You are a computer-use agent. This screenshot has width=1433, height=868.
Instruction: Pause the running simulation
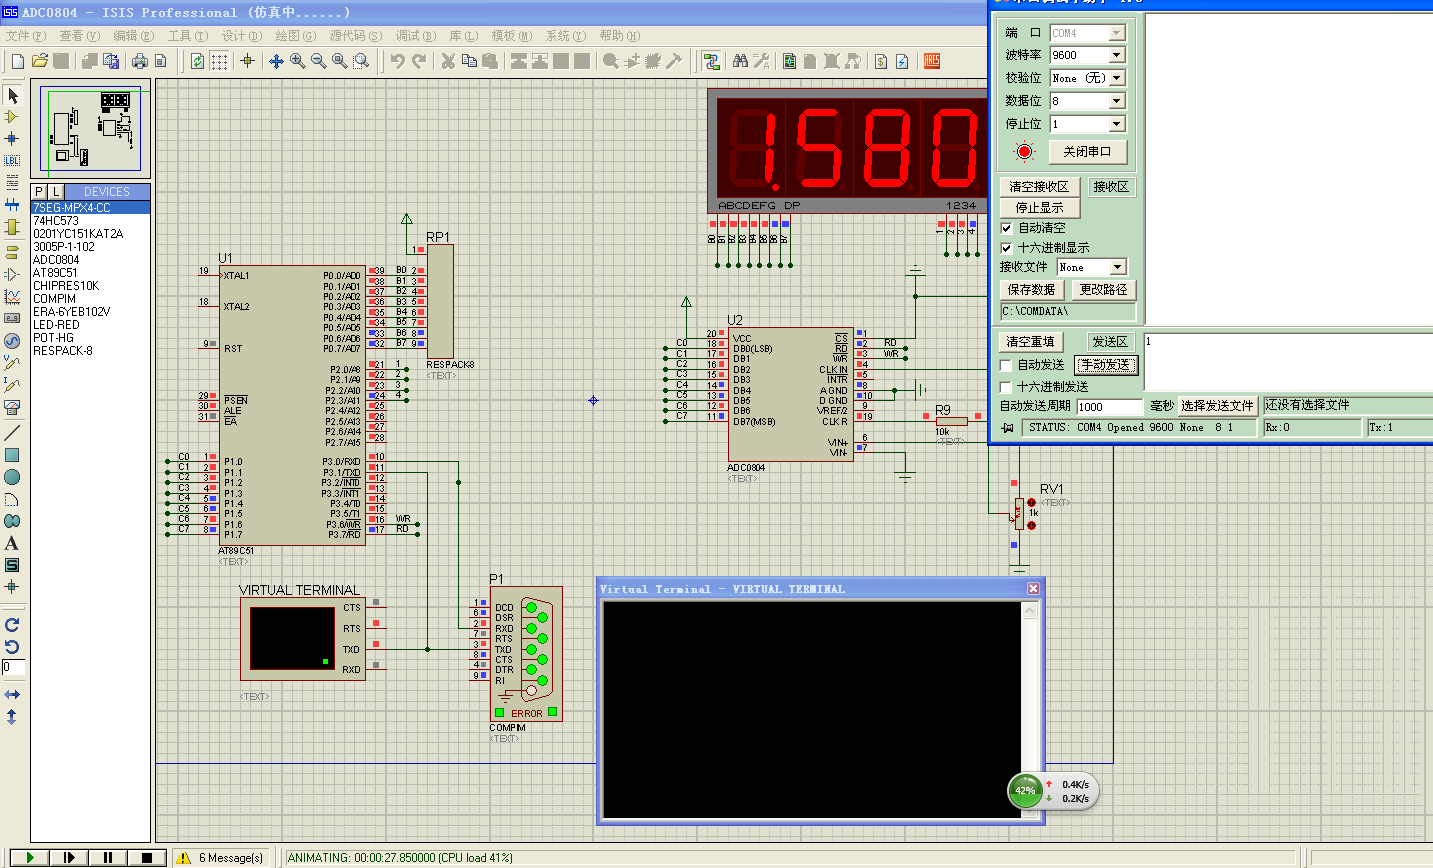point(108,857)
